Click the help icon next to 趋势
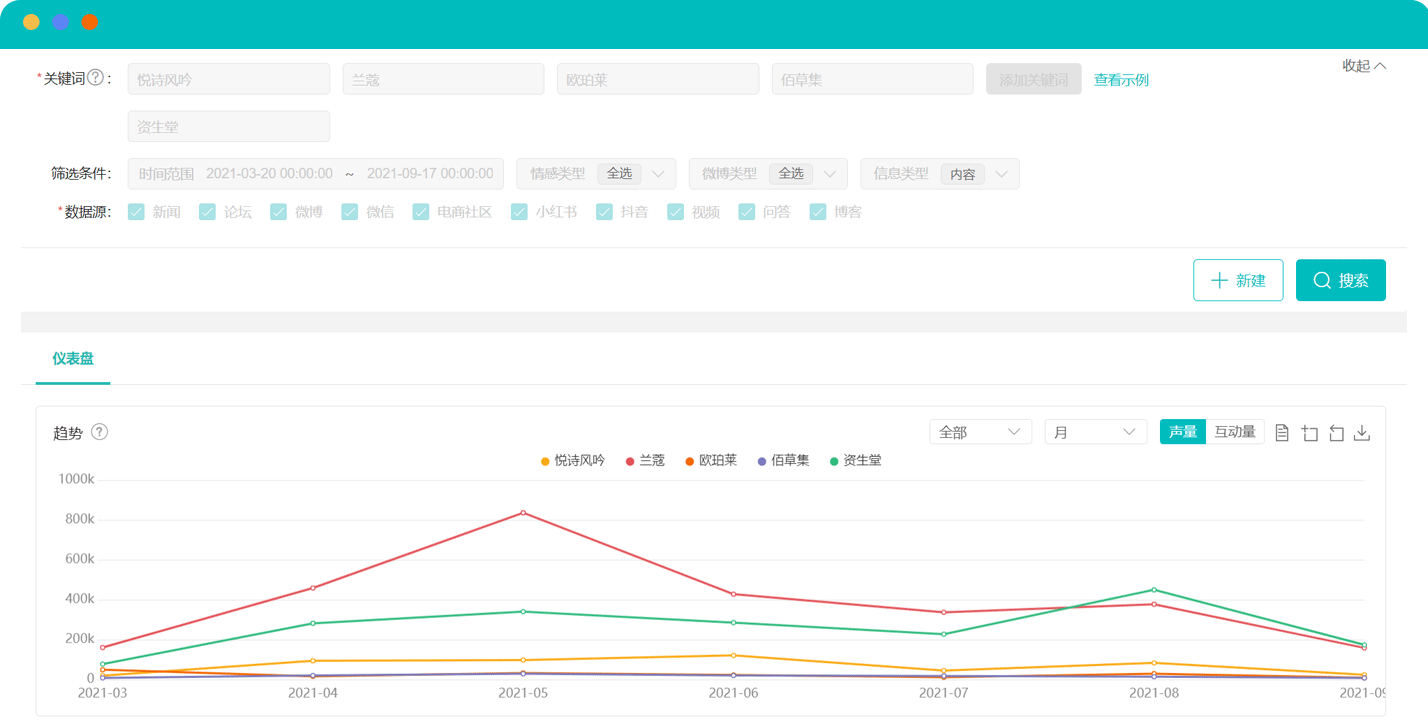This screenshot has height=728, width=1428. (99, 432)
